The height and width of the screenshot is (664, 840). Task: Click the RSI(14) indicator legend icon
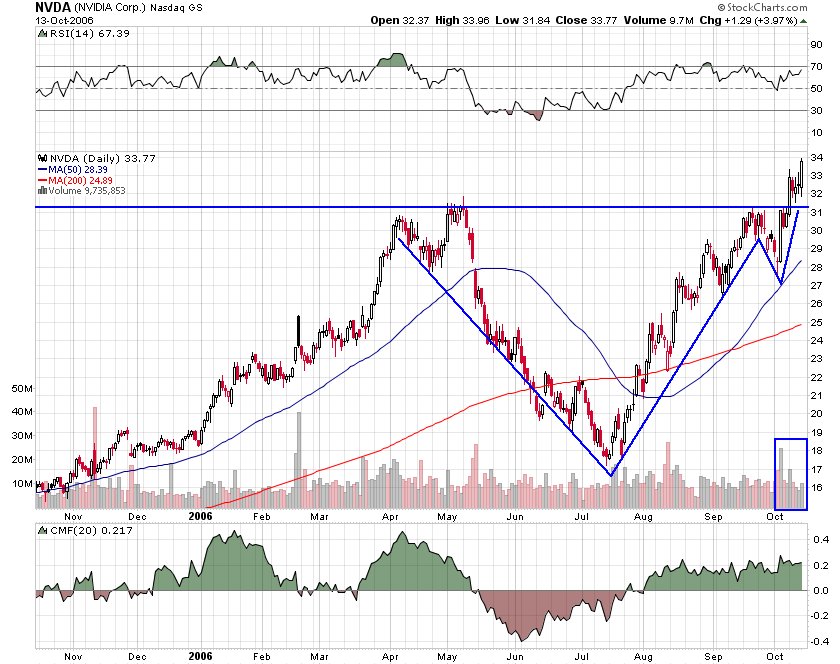click(x=42, y=33)
